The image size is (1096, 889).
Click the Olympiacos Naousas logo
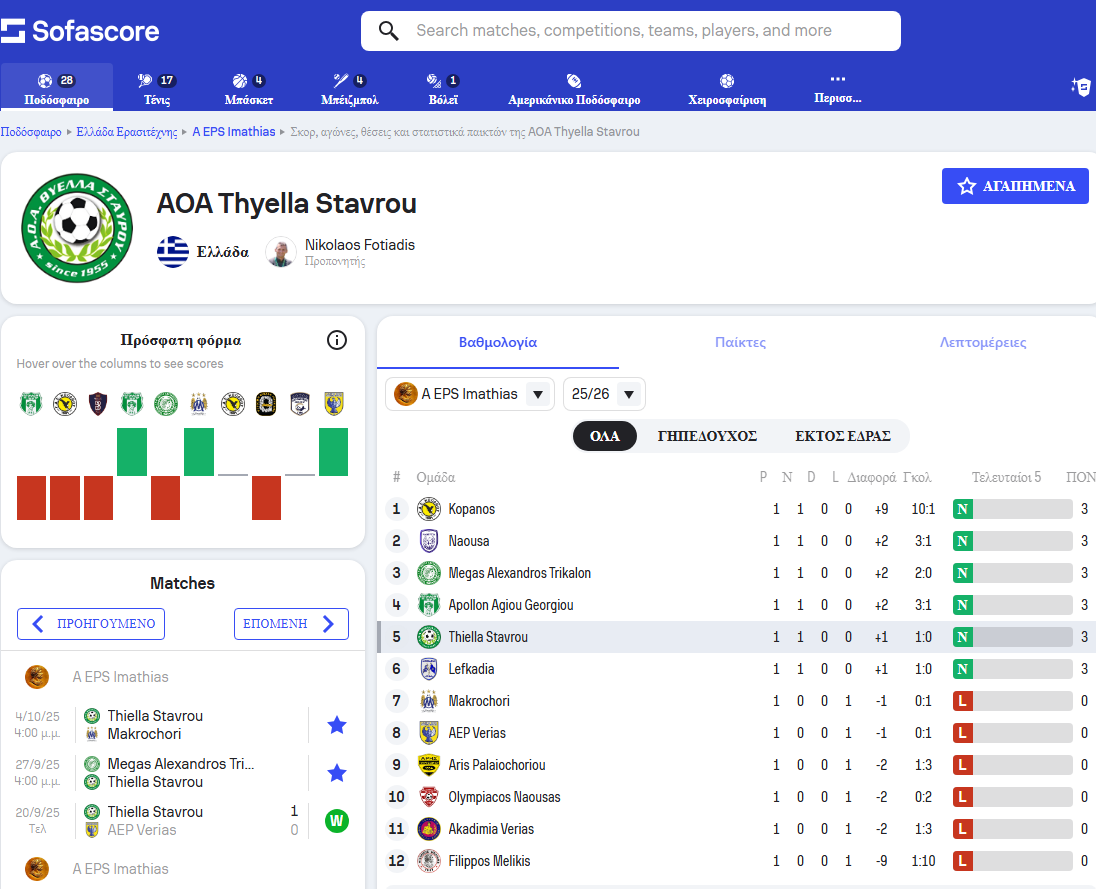(428, 797)
